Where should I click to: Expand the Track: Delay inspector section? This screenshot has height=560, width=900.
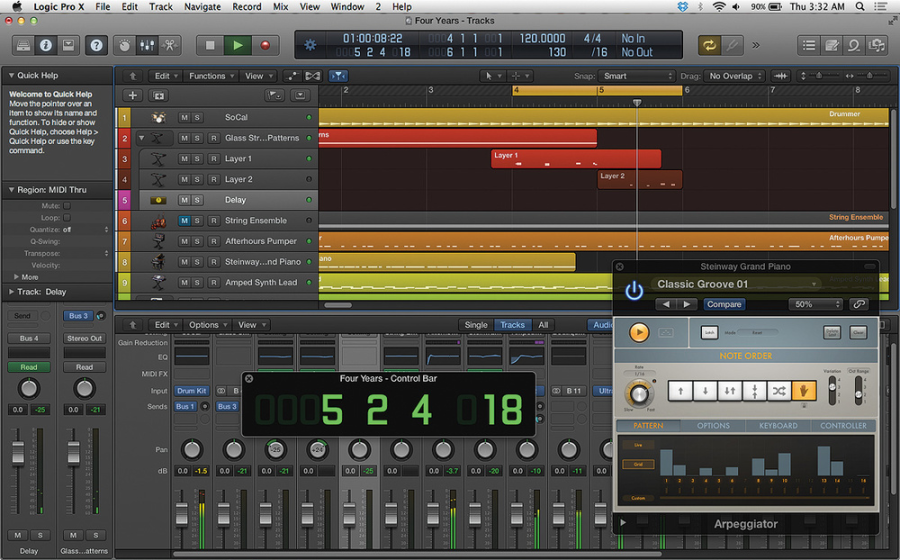tap(11, 291)
